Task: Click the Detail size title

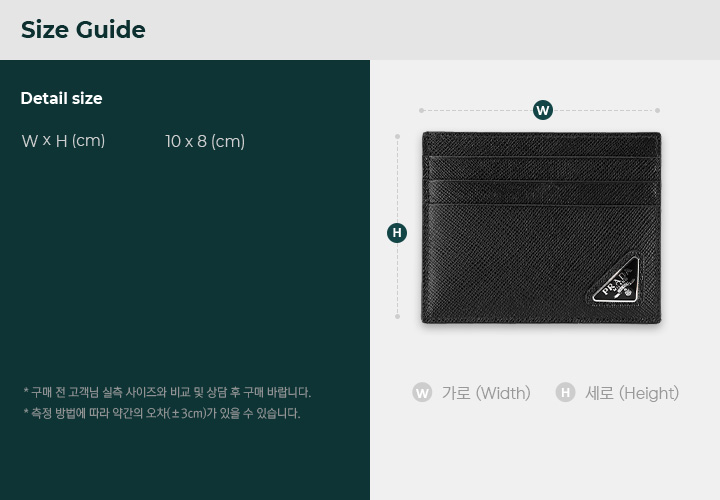Action: click(x=62, y=98)
